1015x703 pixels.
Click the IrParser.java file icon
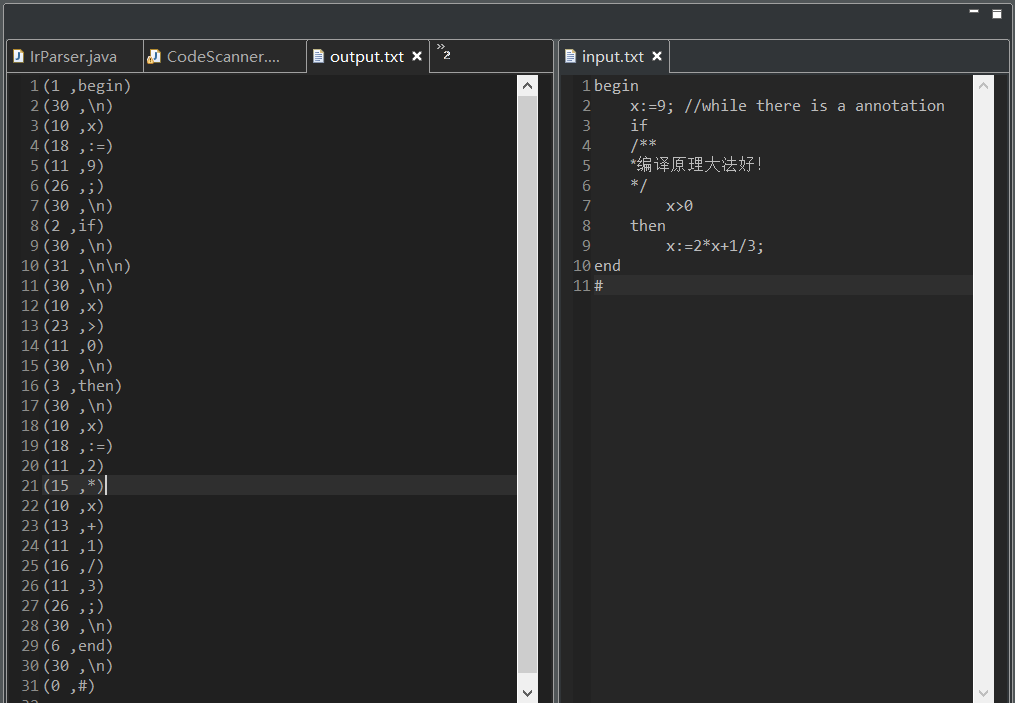coord(18,56)
